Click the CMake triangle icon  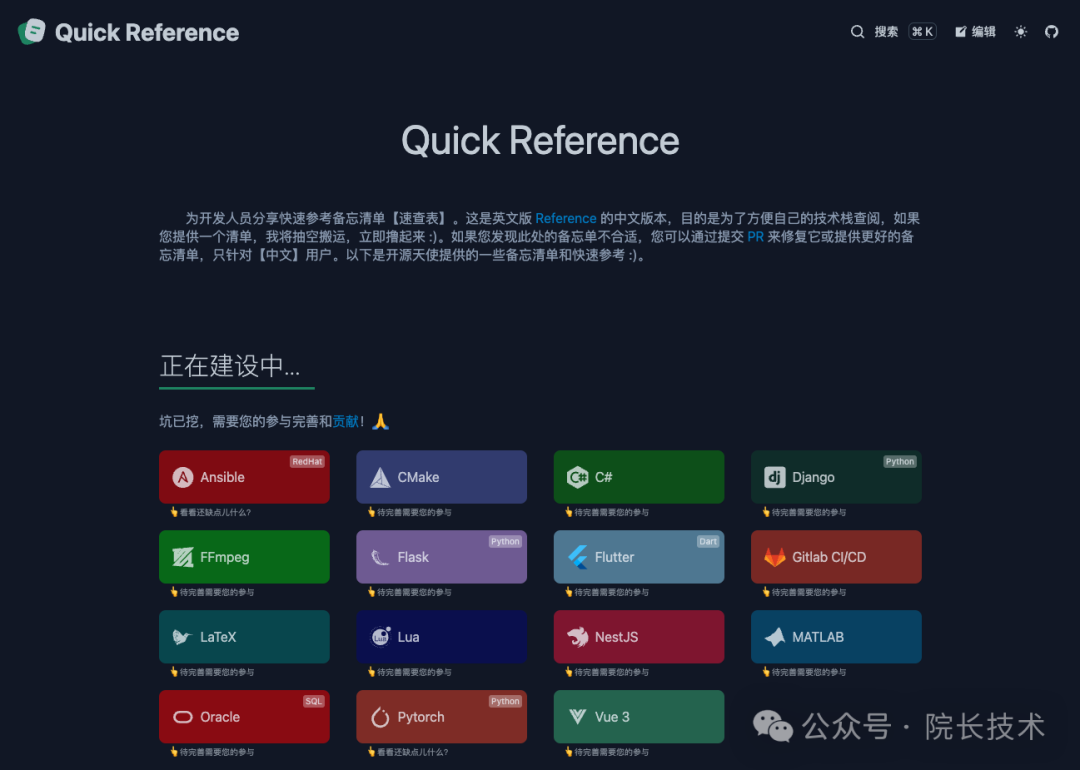[x=380, y=477]
